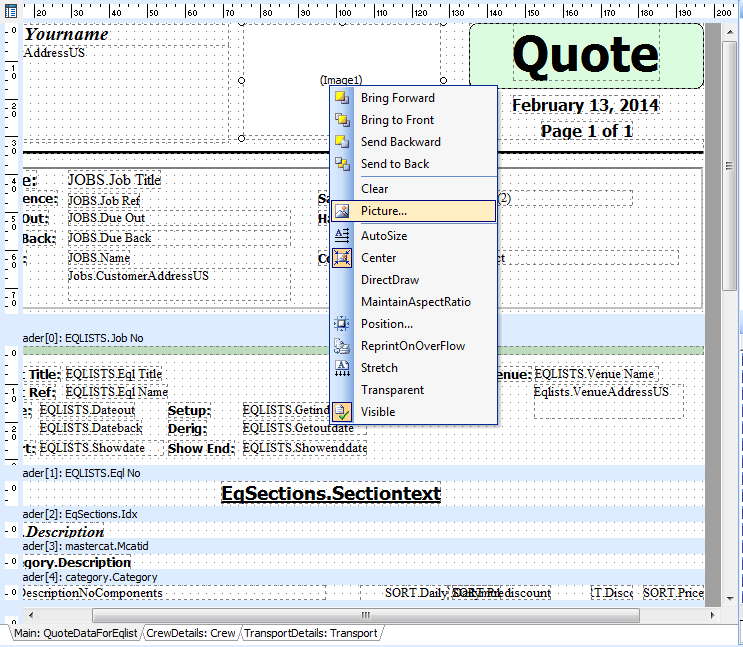Image resolution: width=743 pixels, height=647 pixels.
Task: Click the ReprintOnOverFlow option
Action: pyautogui.click(x=412, y=346)
